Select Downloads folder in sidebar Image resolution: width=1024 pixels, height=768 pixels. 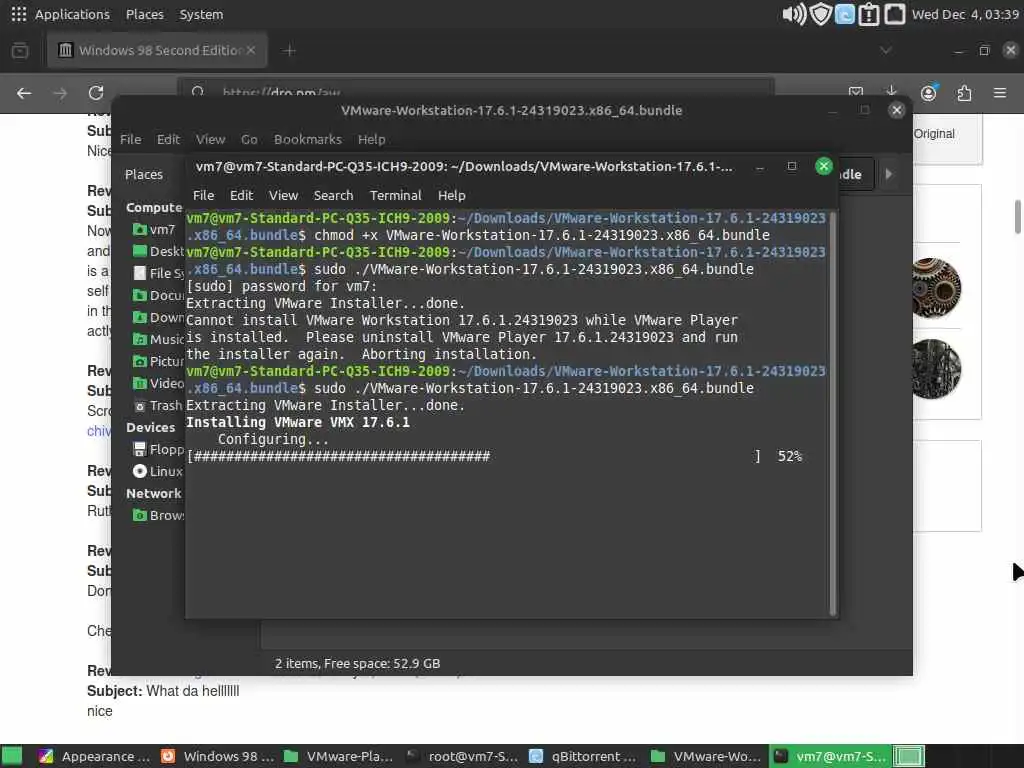point(157,317)
